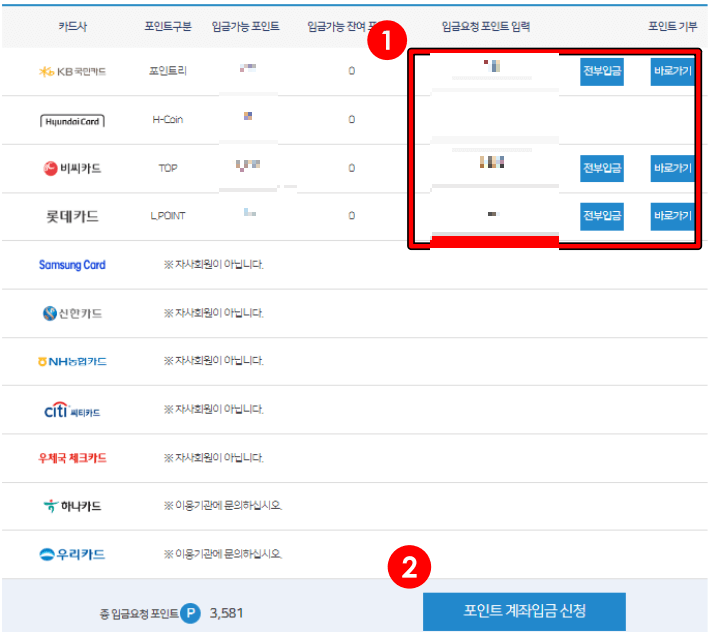Click TOP point type text
The image size is (720, 632).
click(168, 168)
